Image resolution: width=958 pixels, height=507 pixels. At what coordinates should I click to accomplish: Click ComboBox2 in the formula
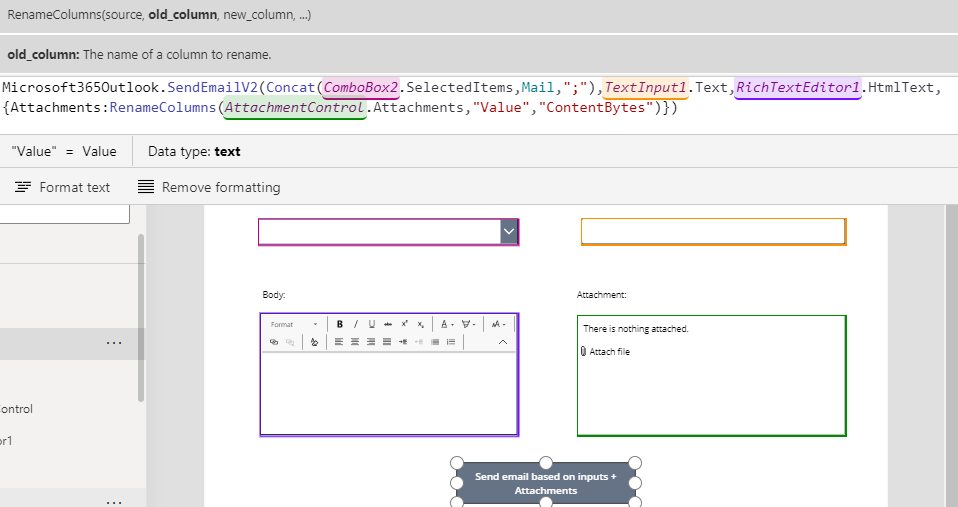coord(361,88)
